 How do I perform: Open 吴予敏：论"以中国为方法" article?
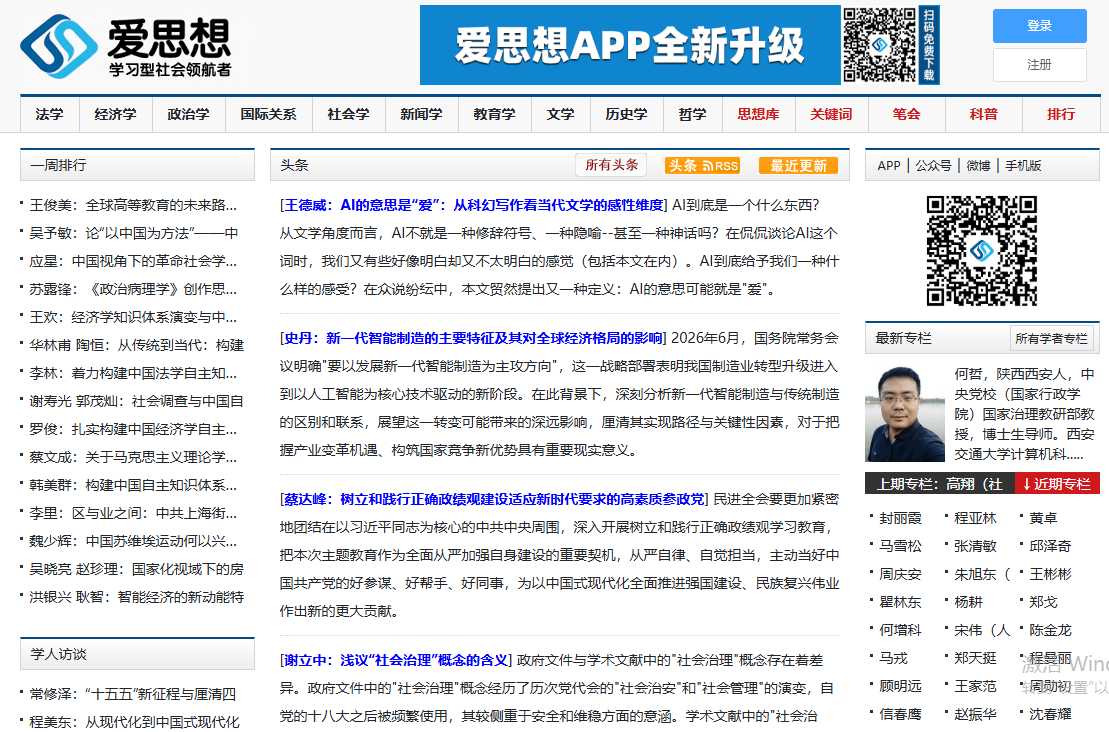[x=134, y=233]
